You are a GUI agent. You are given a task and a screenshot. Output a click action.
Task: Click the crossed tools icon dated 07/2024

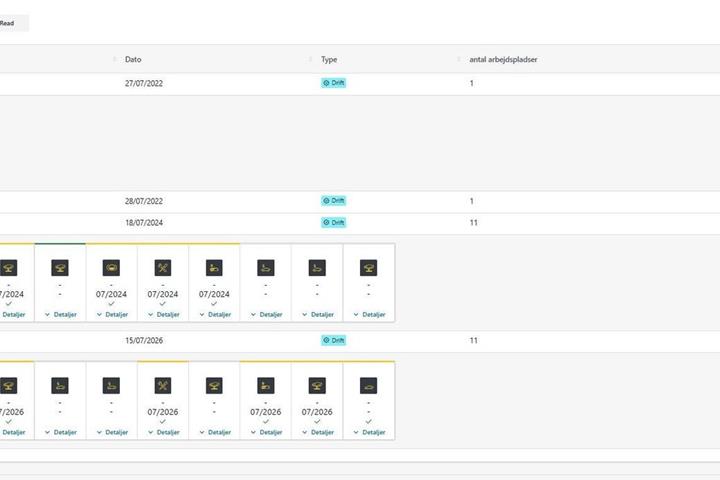point(163,268)
